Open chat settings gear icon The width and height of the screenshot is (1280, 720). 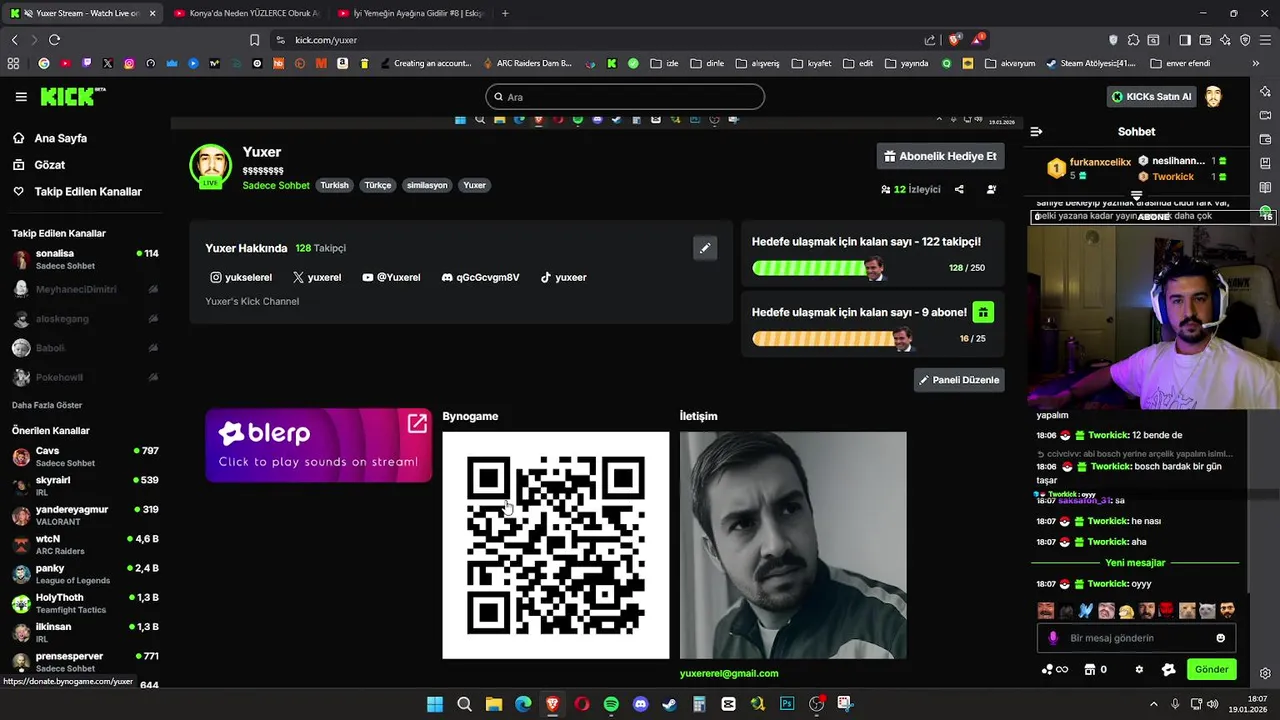pyautogui.click(x=1139, y=669)
